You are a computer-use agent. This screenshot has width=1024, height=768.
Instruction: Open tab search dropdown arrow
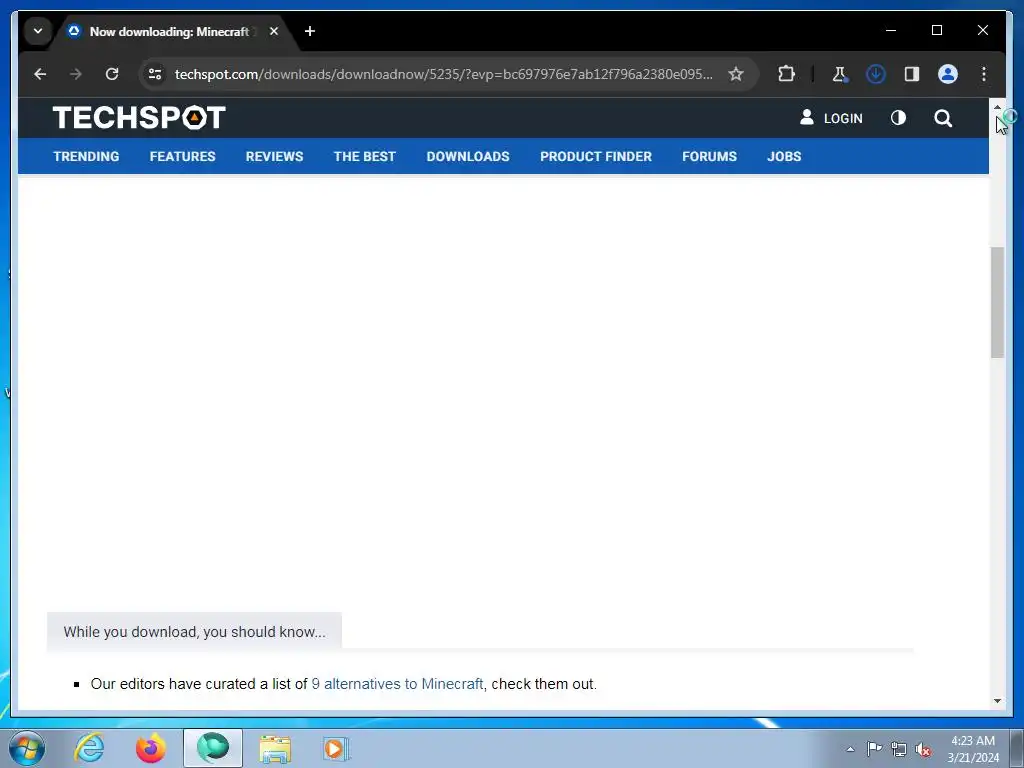pyautogui.click(x=38, y=31)
